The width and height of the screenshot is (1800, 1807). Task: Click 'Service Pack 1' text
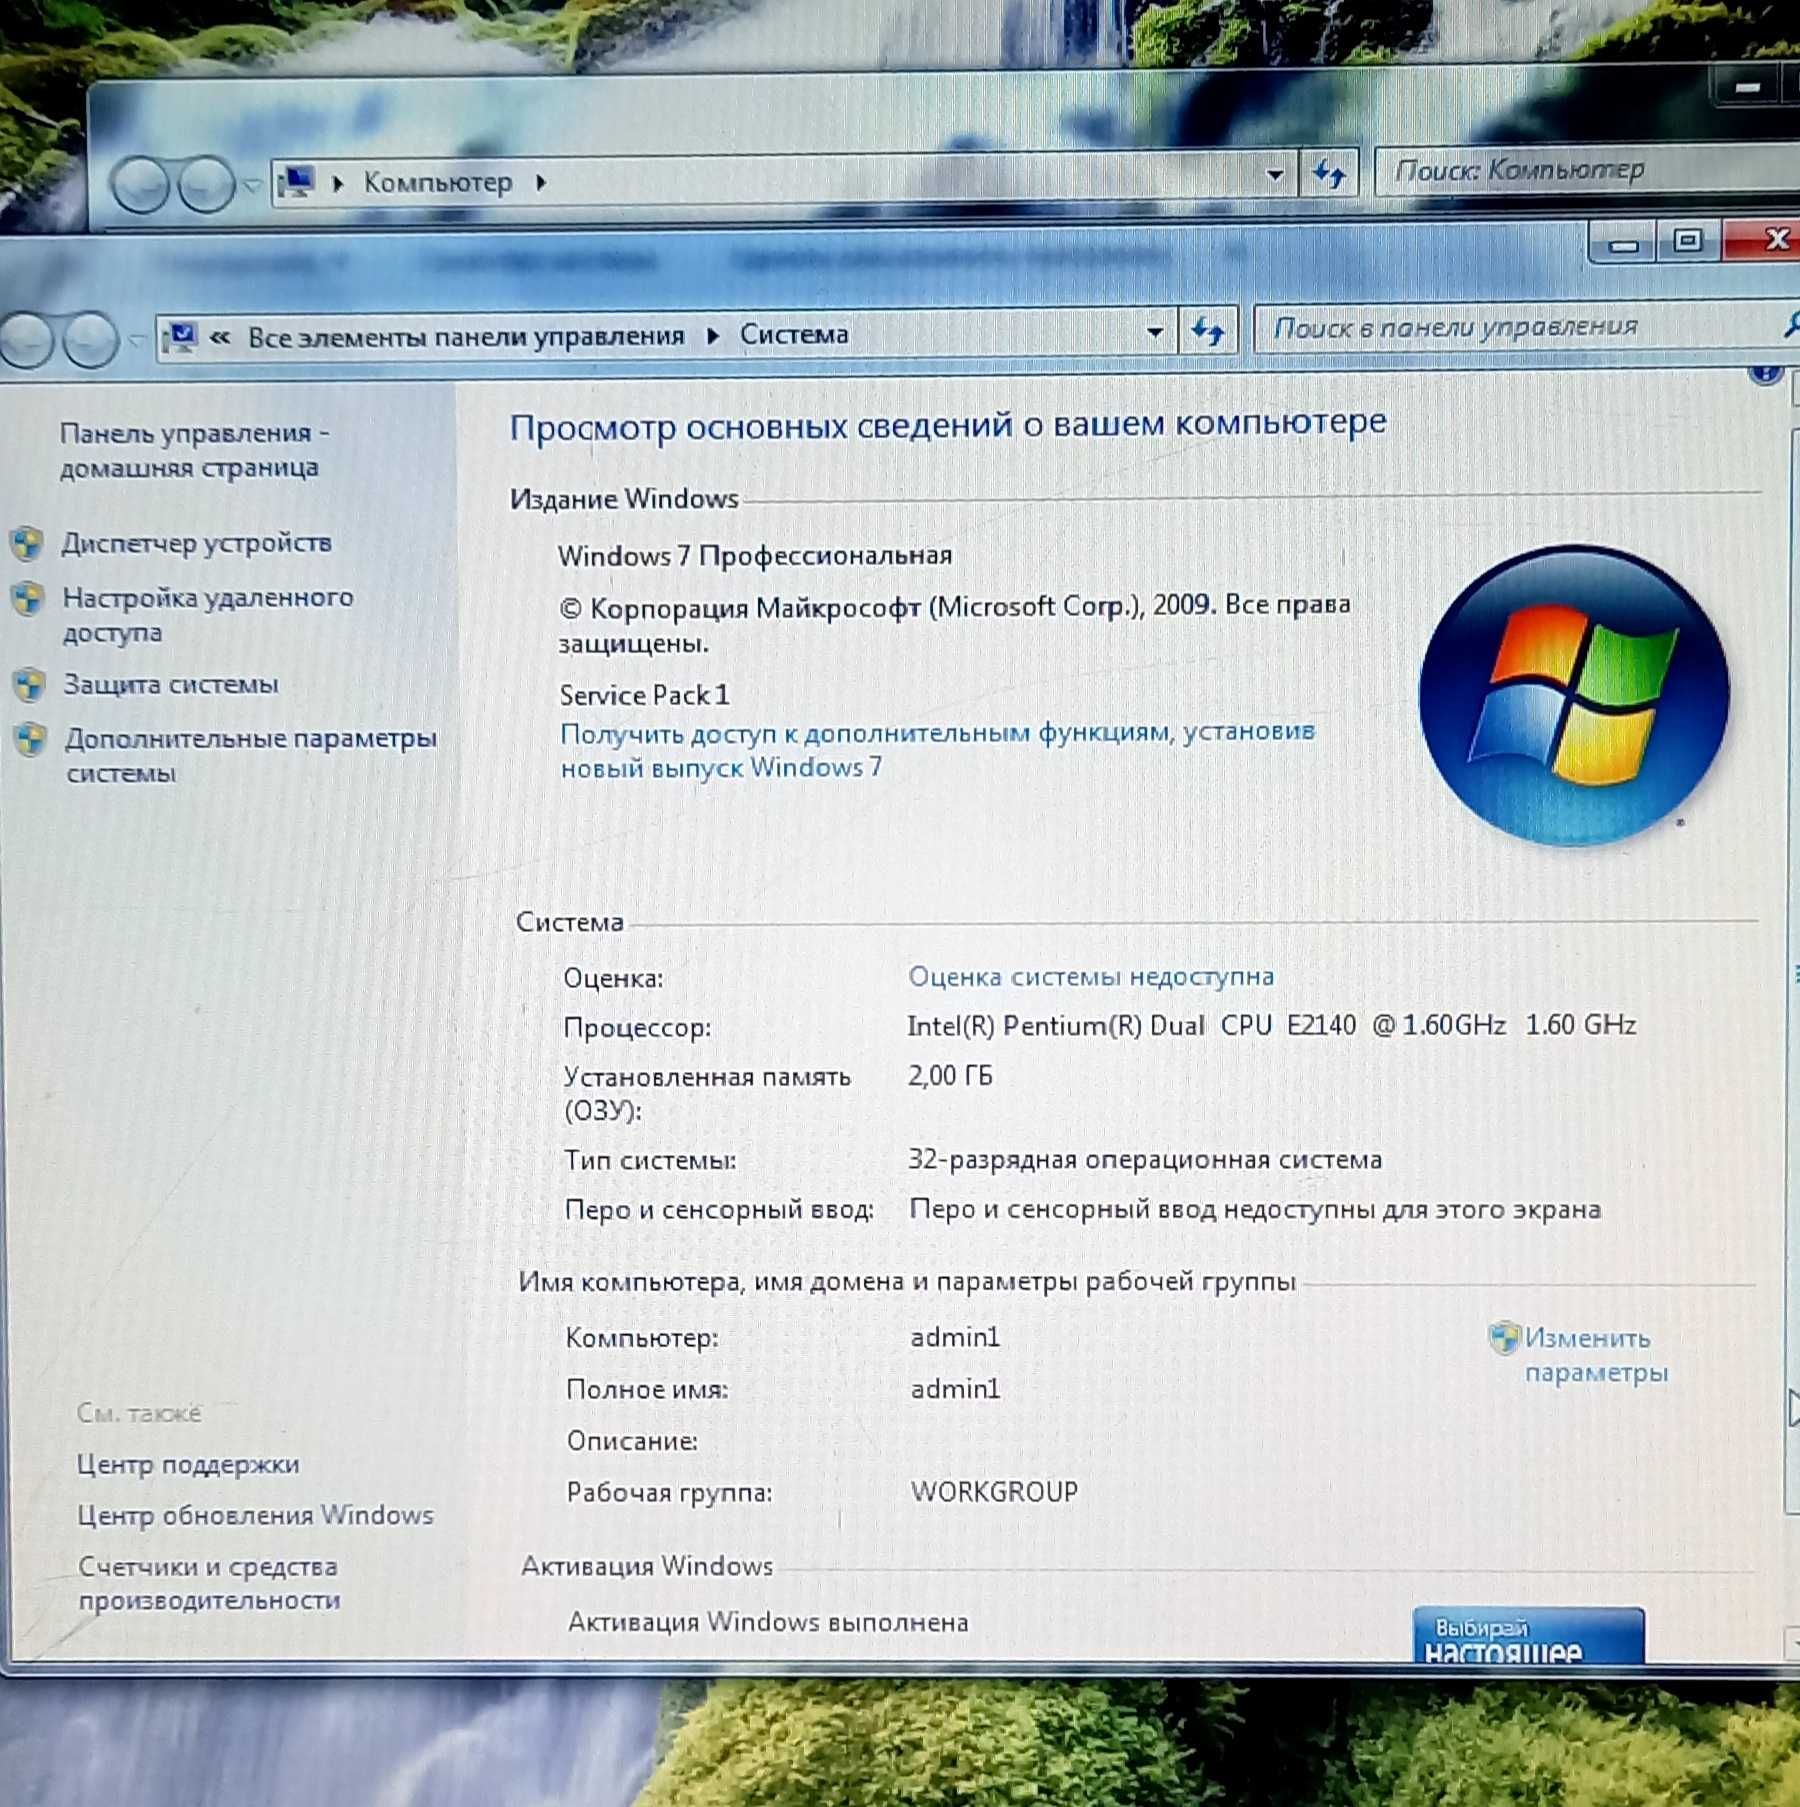click(644, 695)
